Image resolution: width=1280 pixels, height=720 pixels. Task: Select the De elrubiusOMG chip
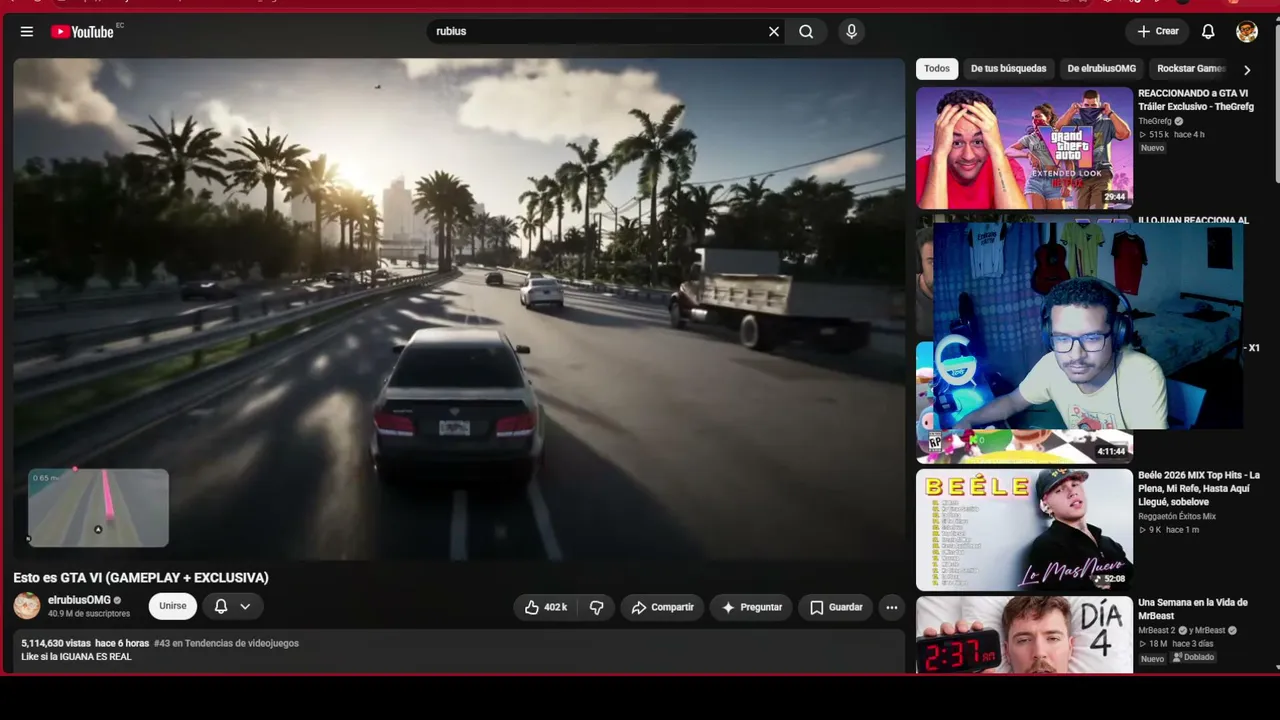click(1101, 69)
